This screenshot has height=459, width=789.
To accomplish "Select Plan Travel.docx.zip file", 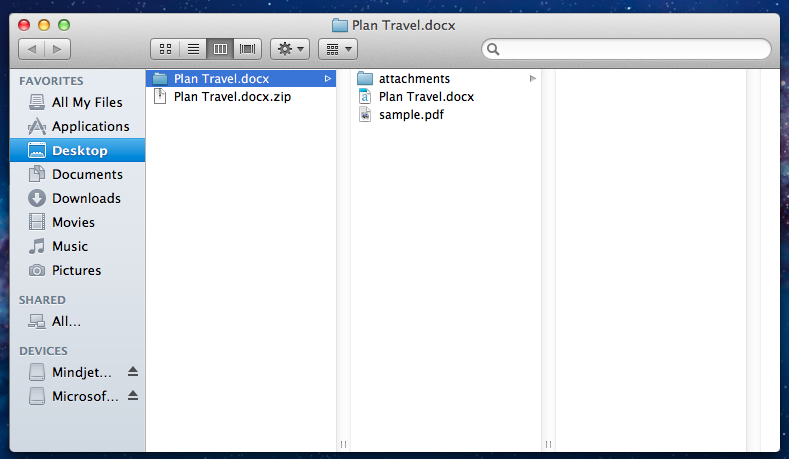I will 241,97.
